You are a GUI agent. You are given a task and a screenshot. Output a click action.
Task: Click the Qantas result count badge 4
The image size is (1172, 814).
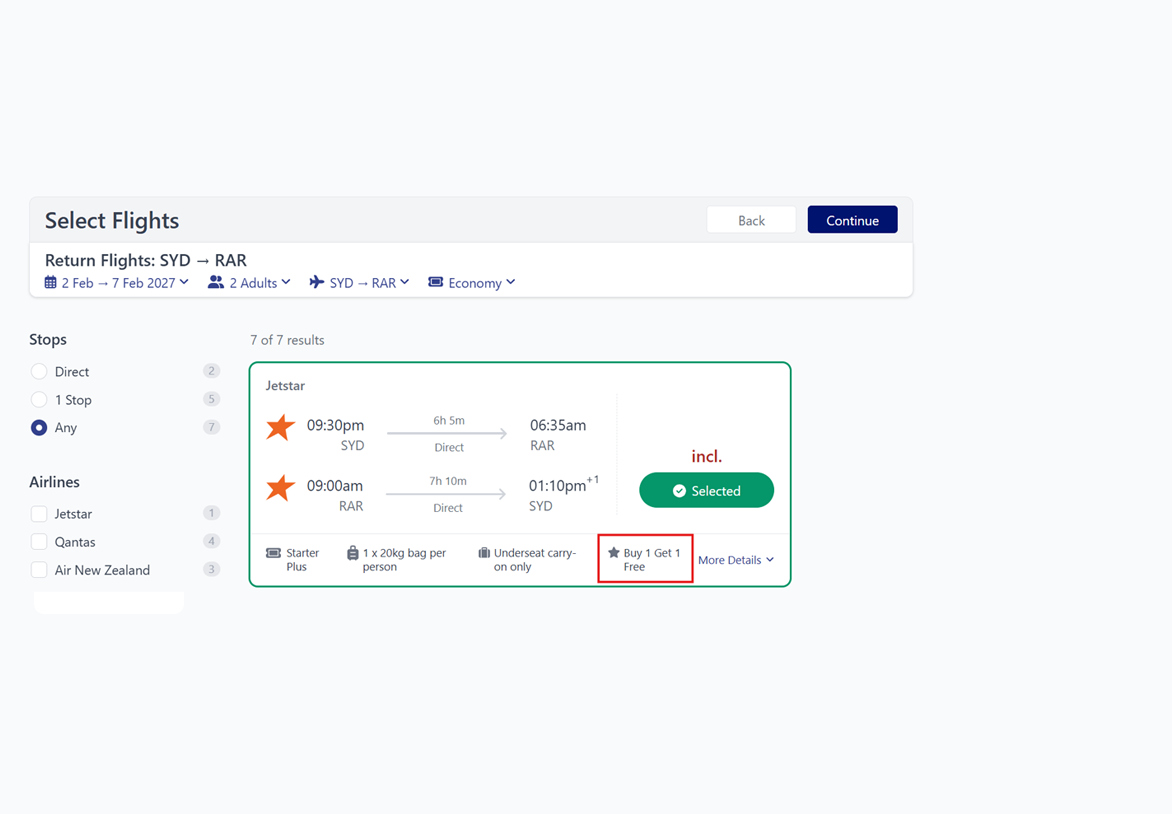[212, 541]
